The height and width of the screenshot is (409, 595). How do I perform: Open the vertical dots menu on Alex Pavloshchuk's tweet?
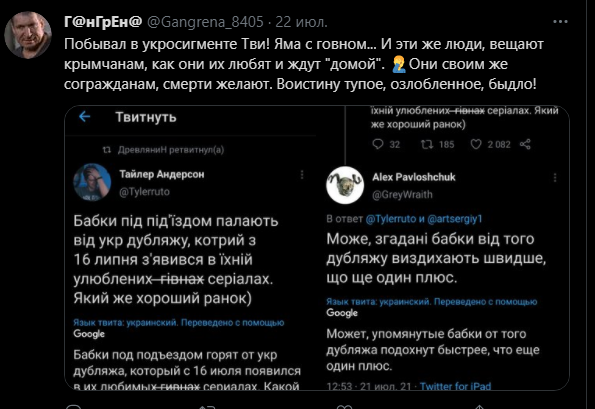pyautogui.click(x=555, y=177)
